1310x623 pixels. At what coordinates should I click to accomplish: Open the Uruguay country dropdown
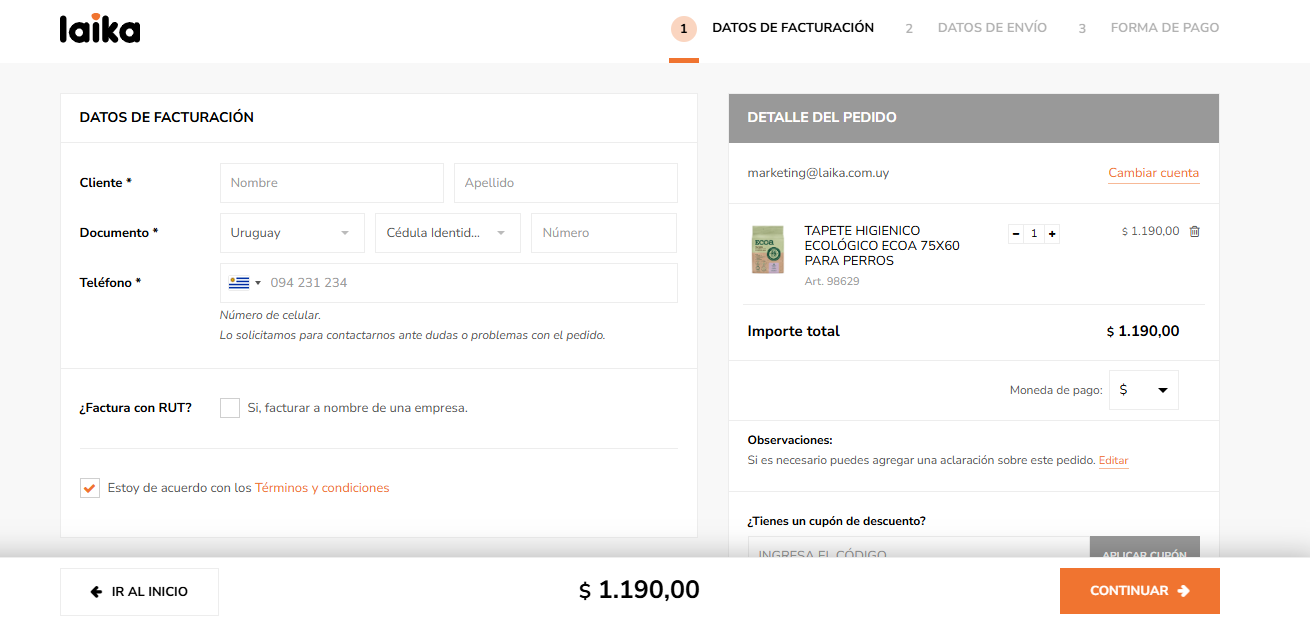(292, 233)
